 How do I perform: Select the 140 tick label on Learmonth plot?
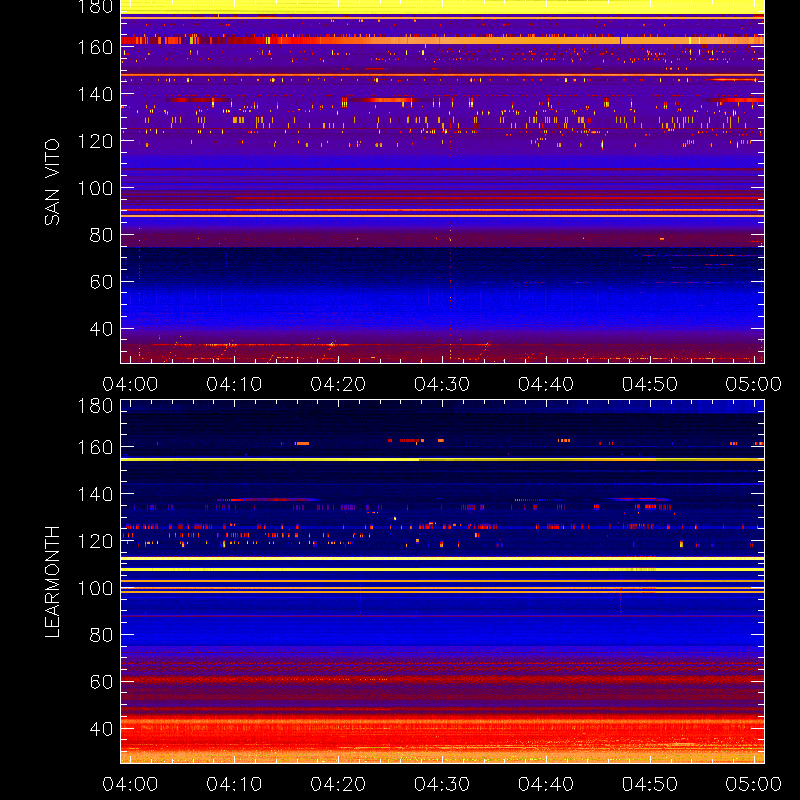coord(95,494)
